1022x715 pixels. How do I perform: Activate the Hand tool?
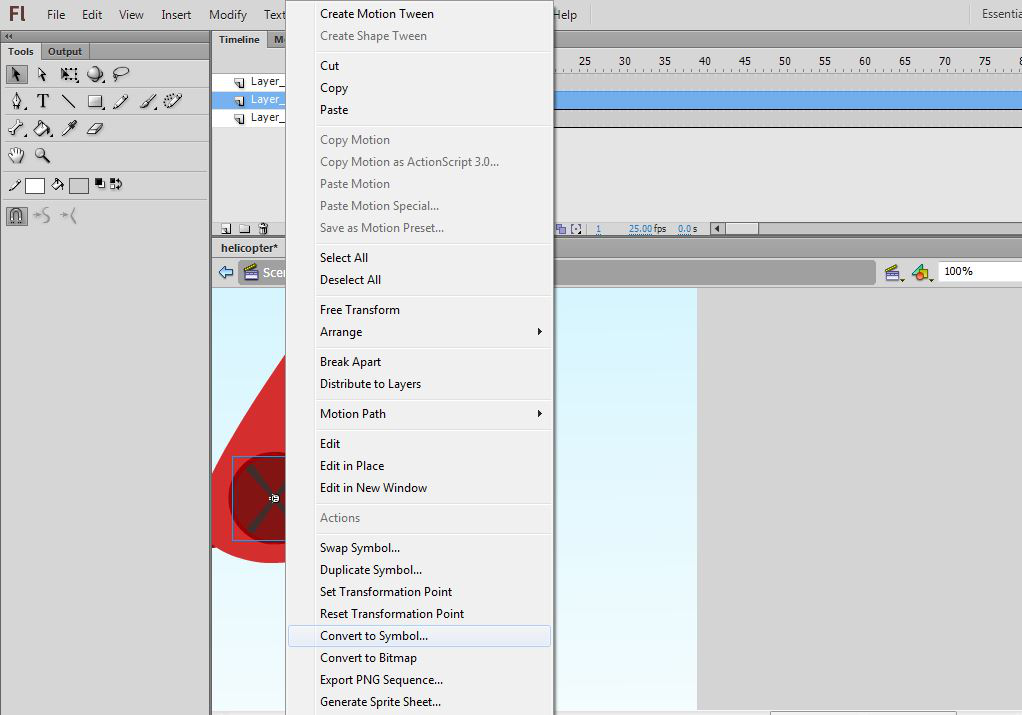(17, 155)
